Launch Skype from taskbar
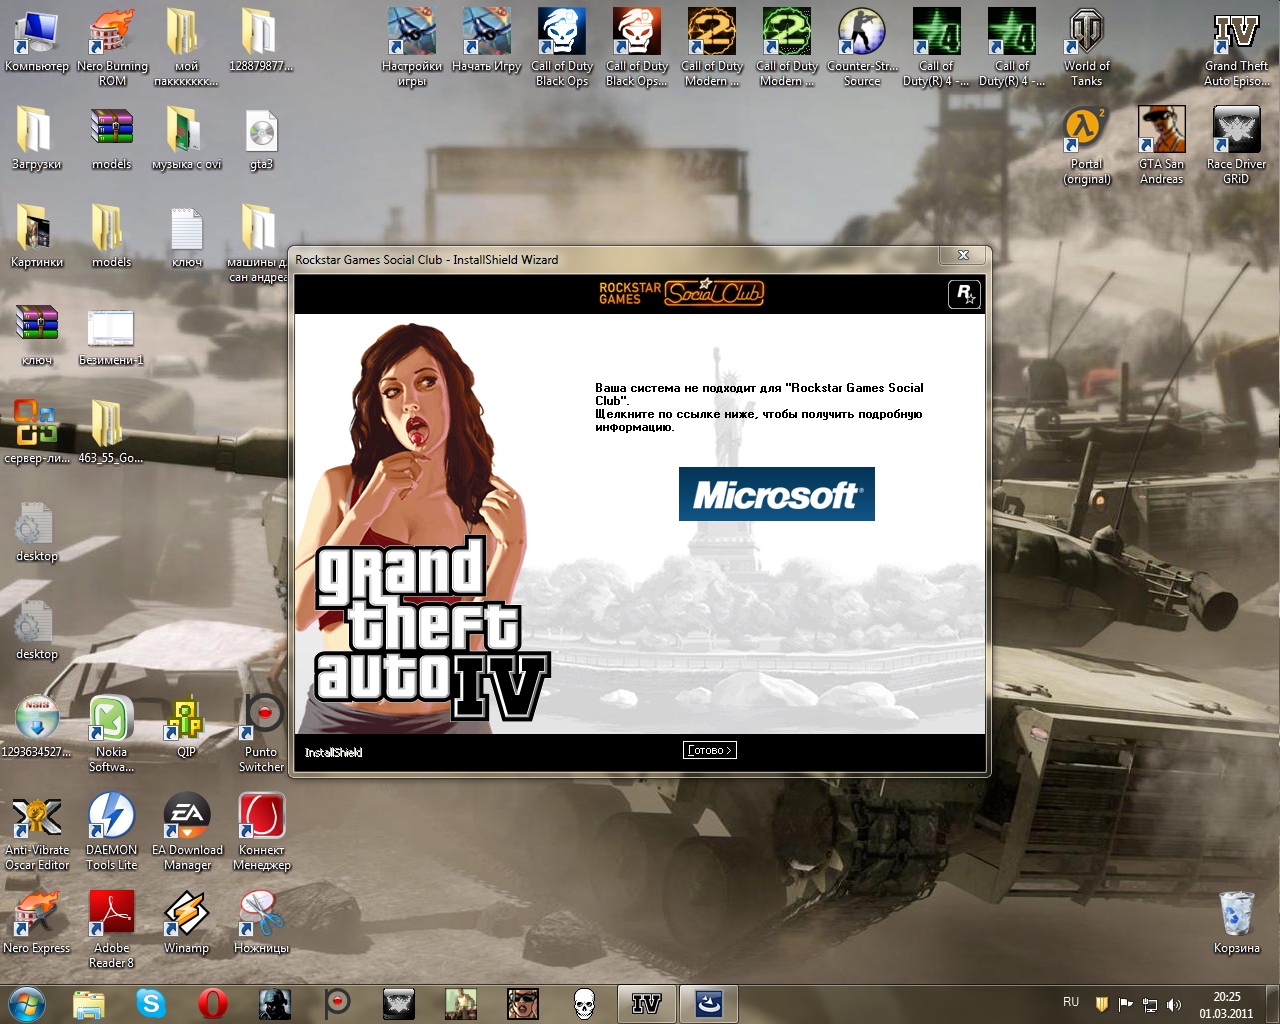 [x=151, y=1003]
